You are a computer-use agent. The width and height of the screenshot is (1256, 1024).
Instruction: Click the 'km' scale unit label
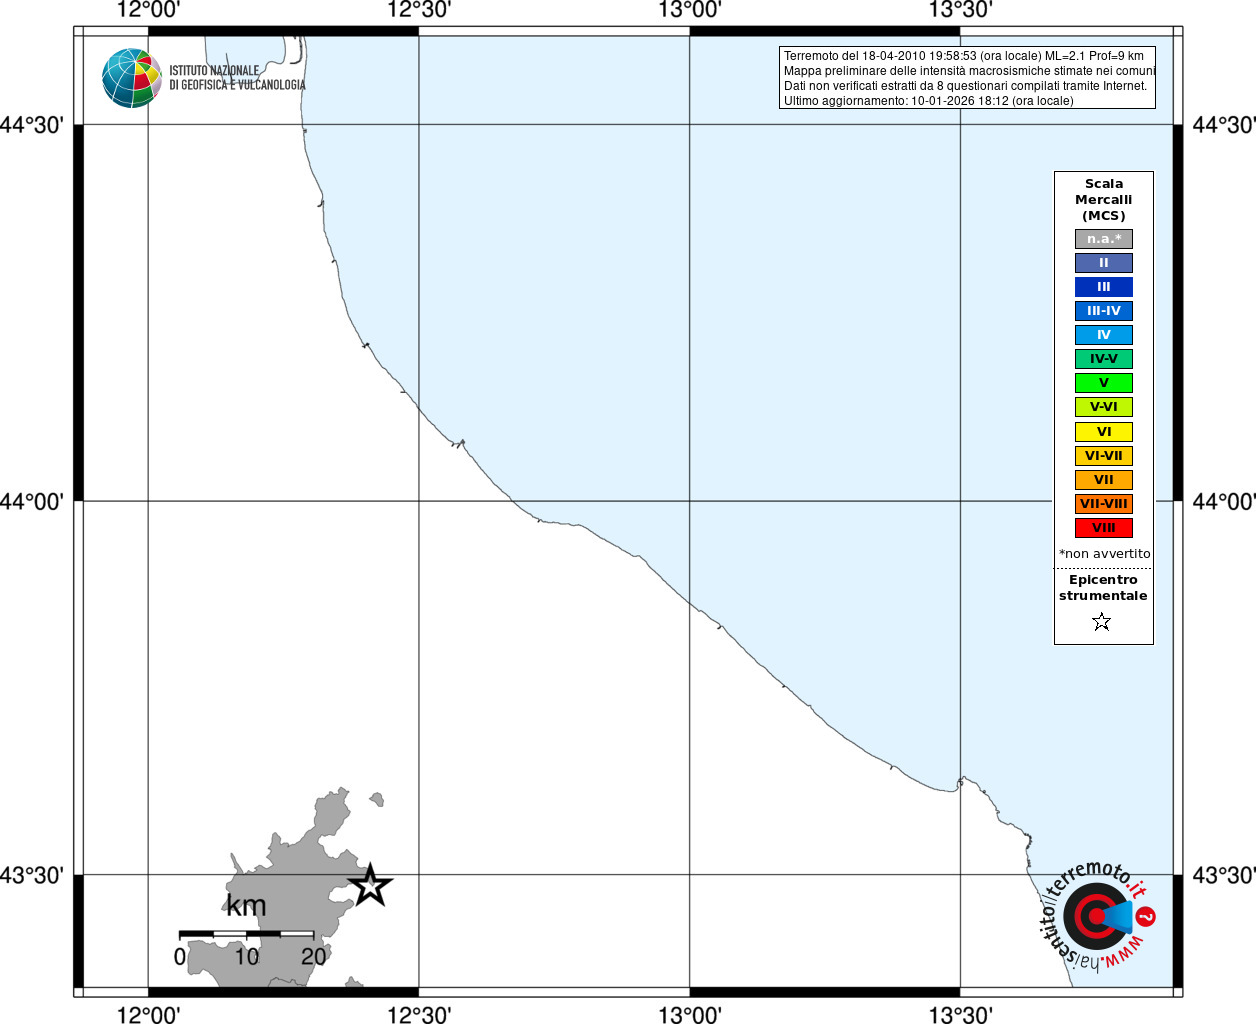(246, 906)
